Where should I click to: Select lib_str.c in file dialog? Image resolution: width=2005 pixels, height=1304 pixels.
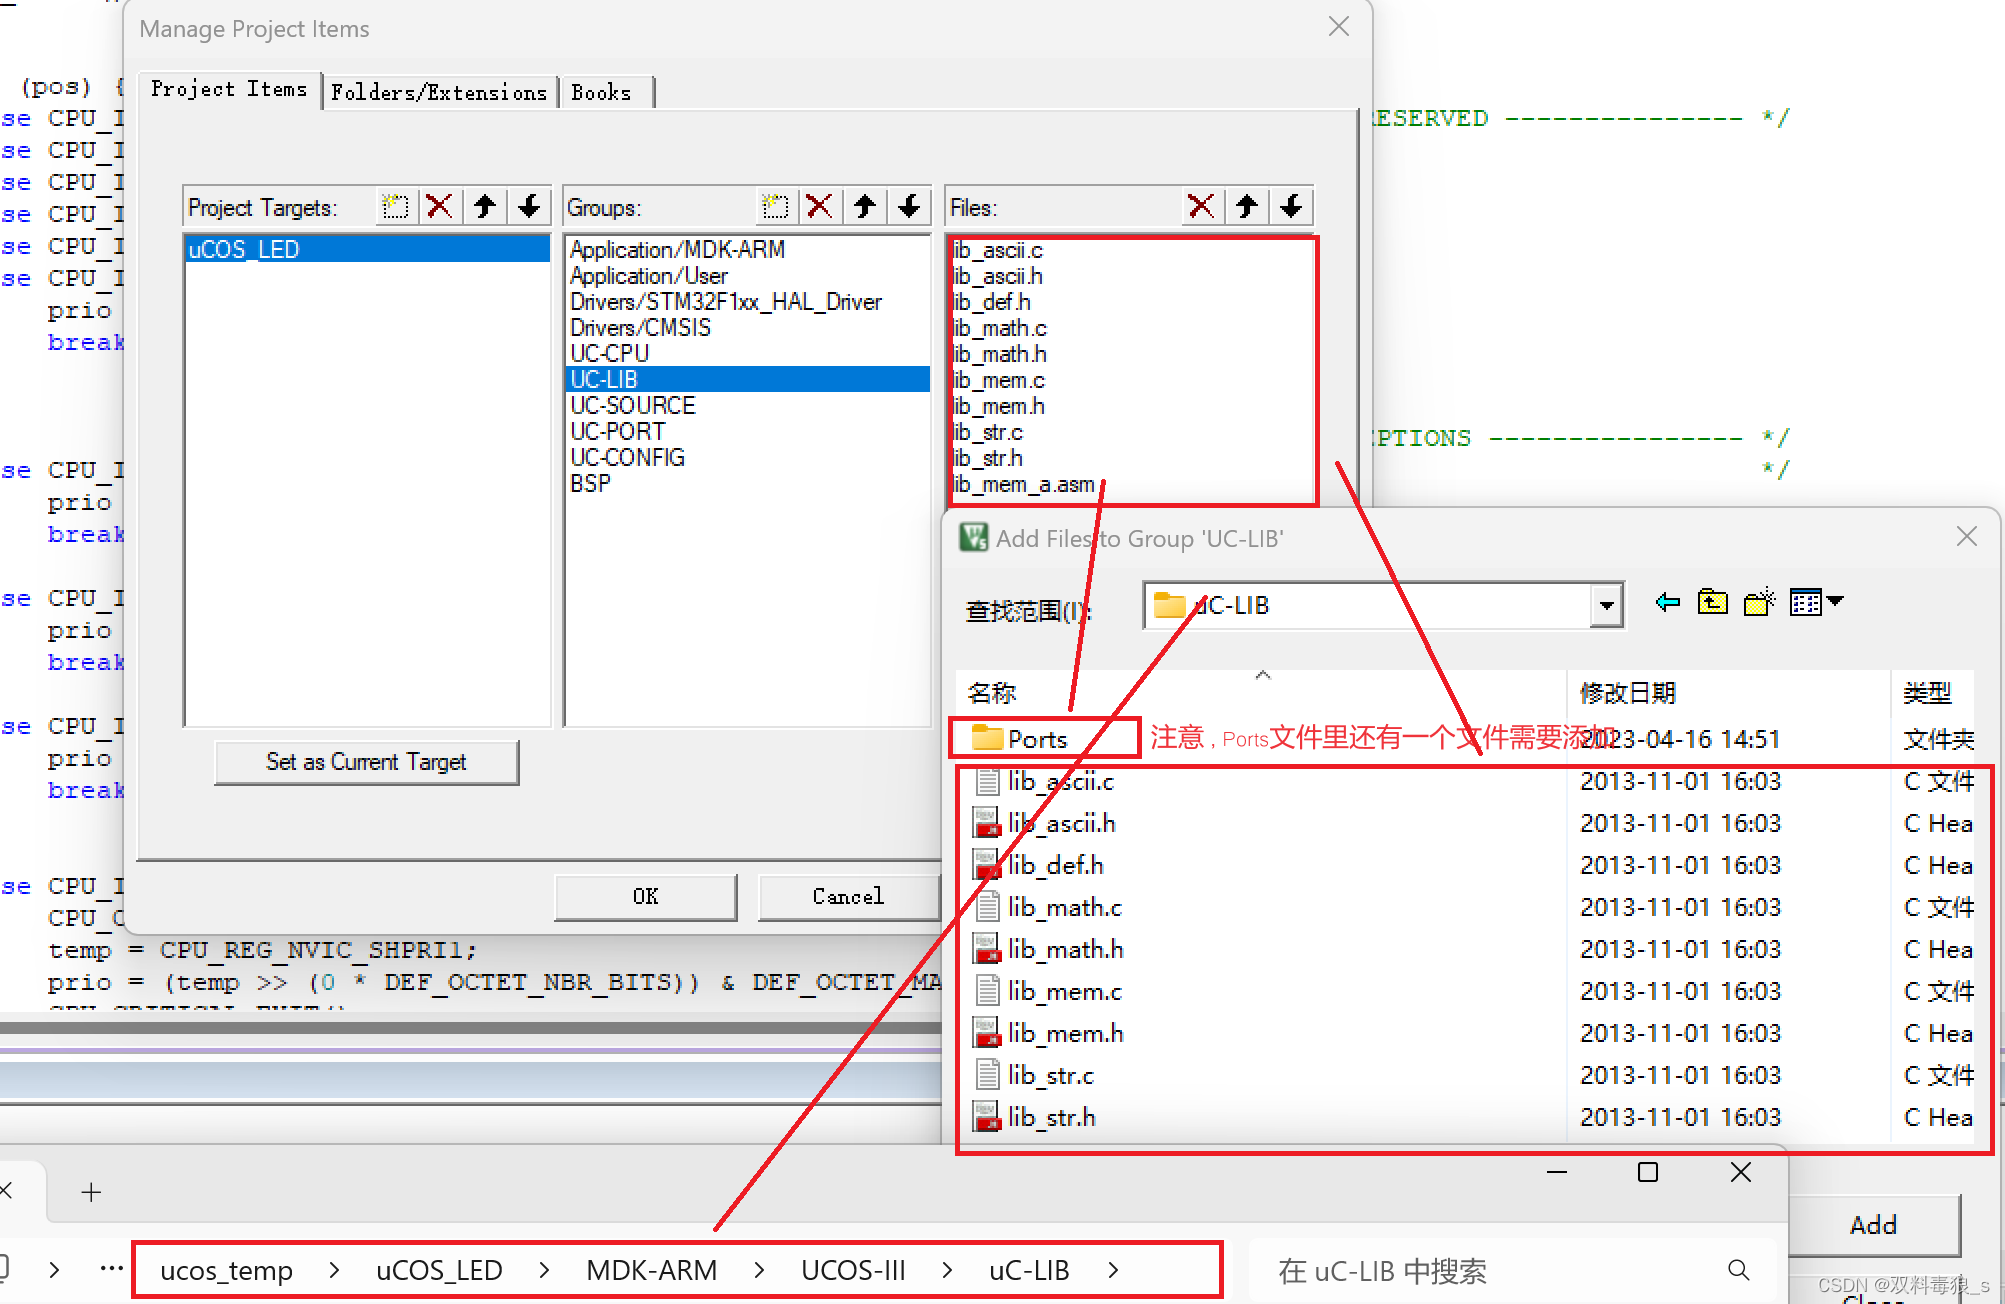pyautogui.click(x=1035, y=1075)
